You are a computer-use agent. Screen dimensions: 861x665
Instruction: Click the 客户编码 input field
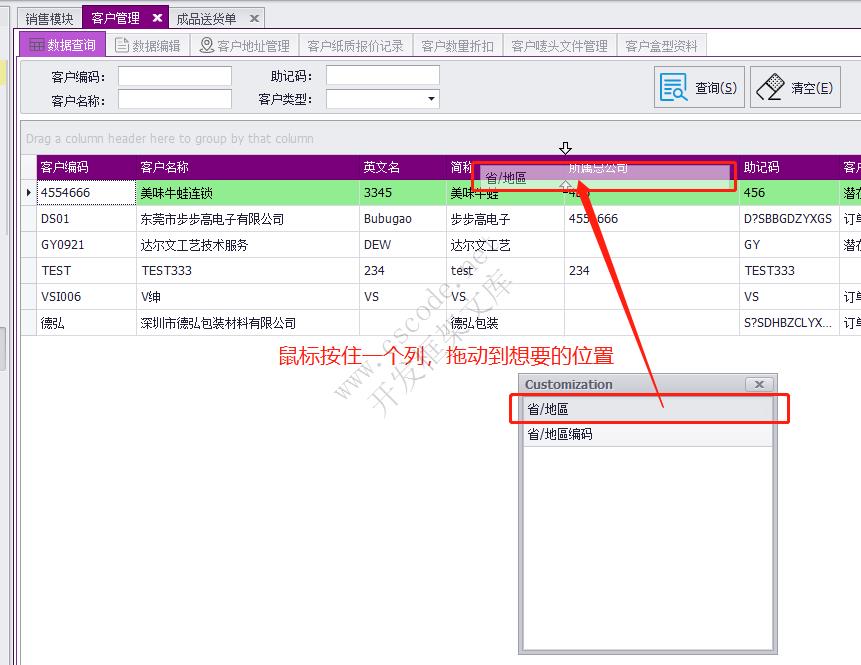click(175, 75)
